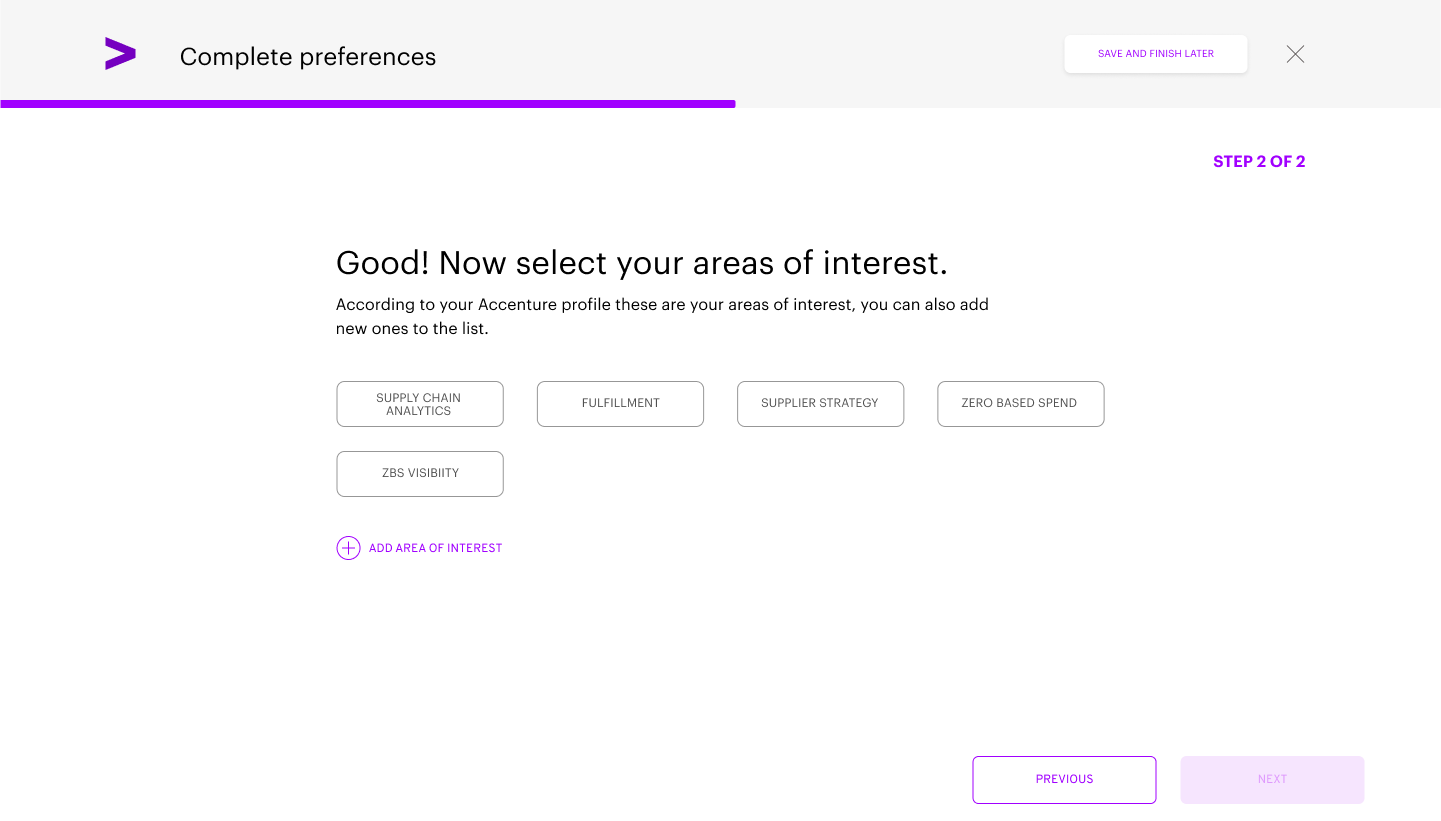Toggle the Fulfillment interest chip

click(620, 404)
